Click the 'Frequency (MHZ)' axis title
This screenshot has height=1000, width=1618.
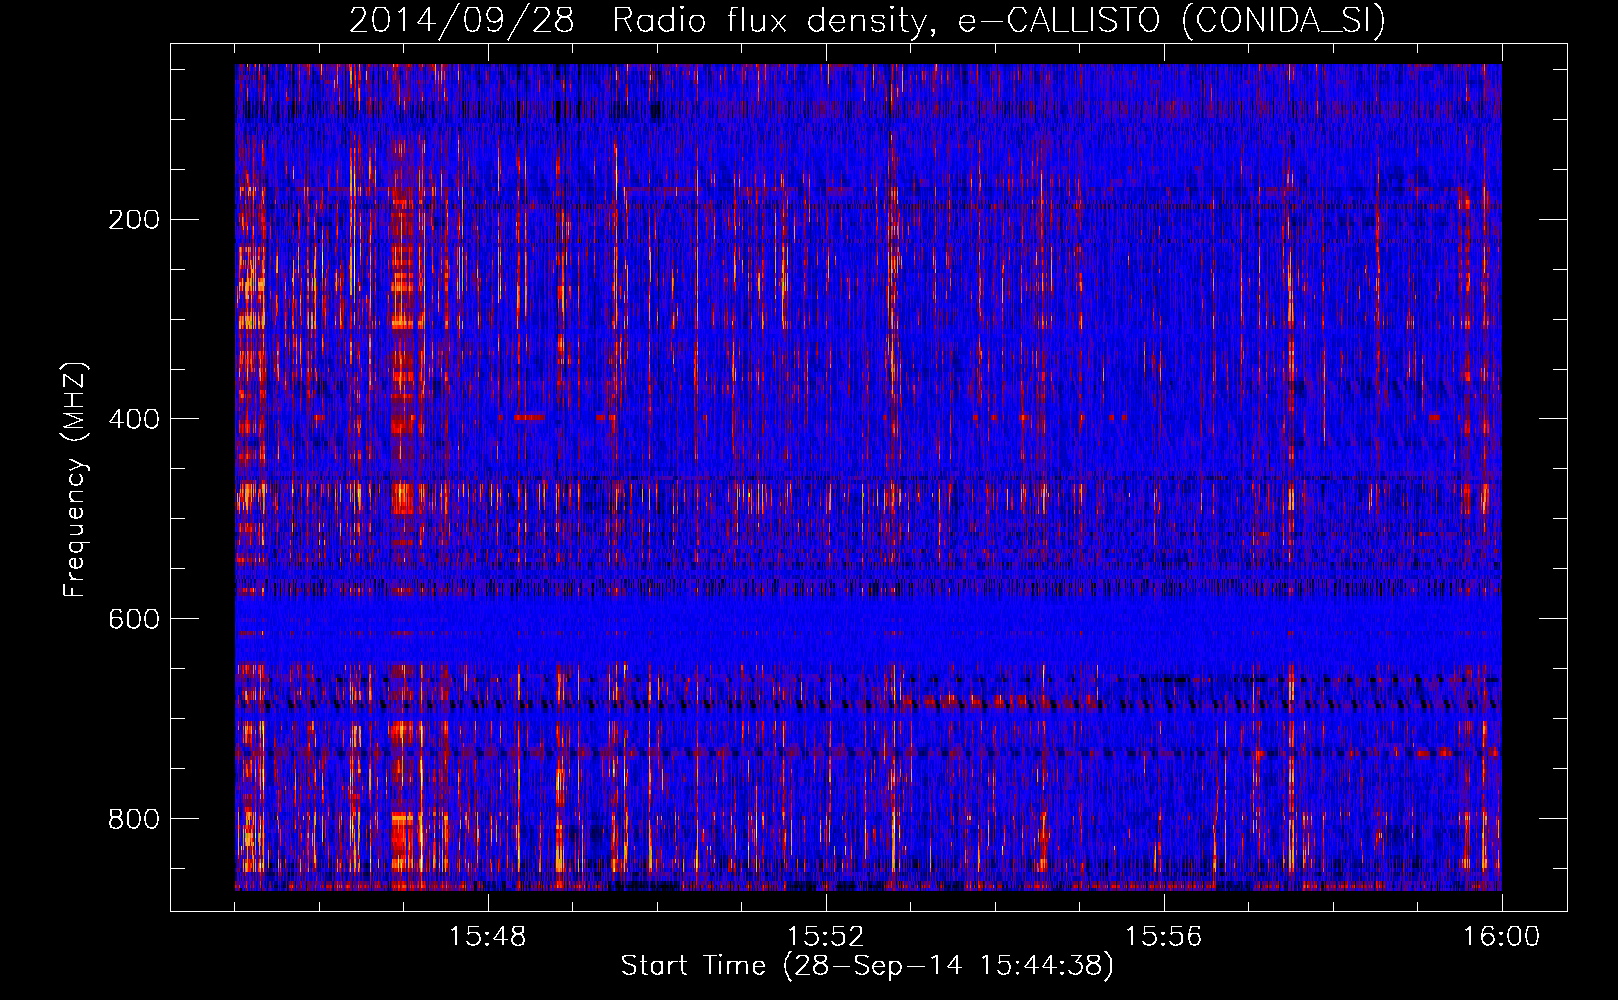tap(75, 479)
